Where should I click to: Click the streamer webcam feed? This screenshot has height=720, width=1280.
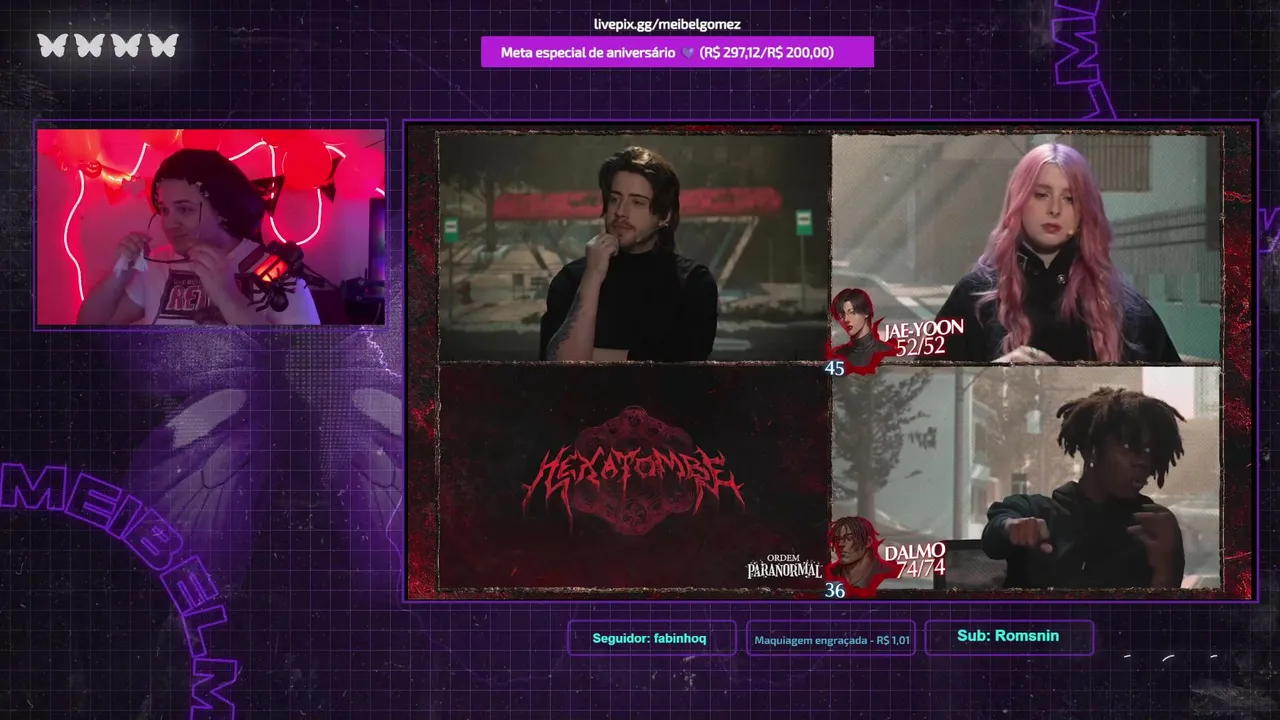[210, 227]
